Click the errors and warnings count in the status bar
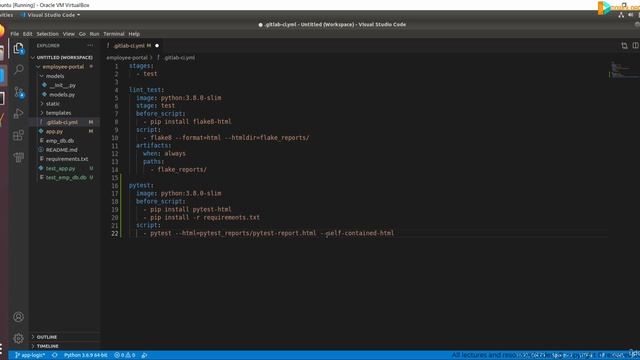 pos(124,355)
